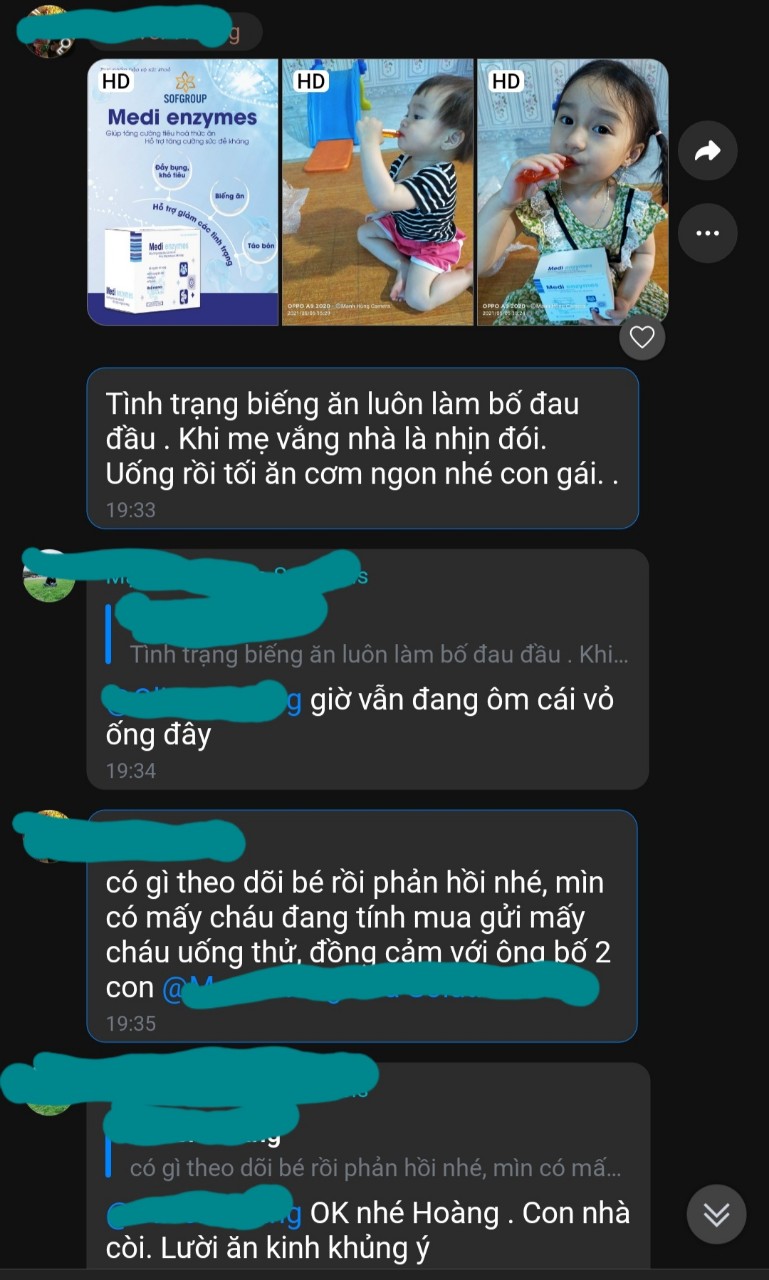Open the first sender's avatar at top
769x1280 pixels.
coord(48,32)
